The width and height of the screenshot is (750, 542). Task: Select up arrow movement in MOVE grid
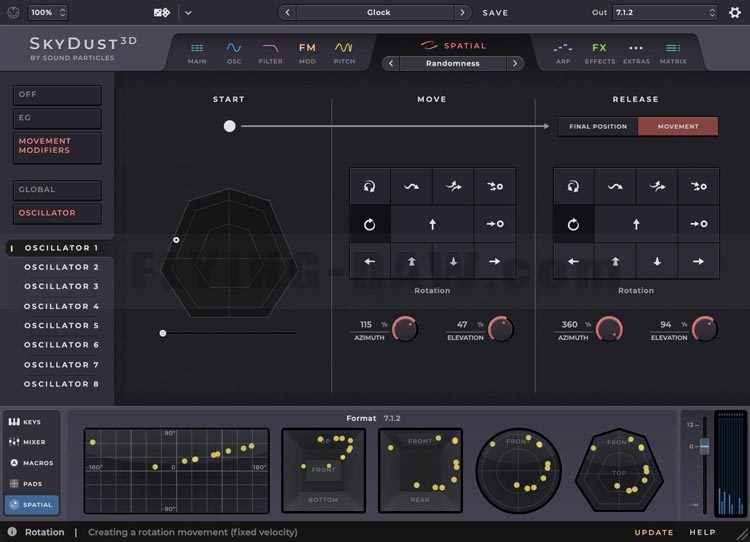point(432,224)
